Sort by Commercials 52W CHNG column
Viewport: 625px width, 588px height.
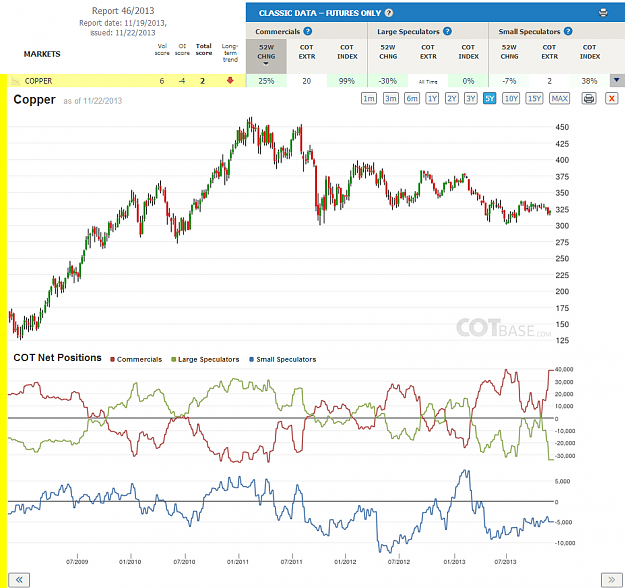click(x=266, y=56)
